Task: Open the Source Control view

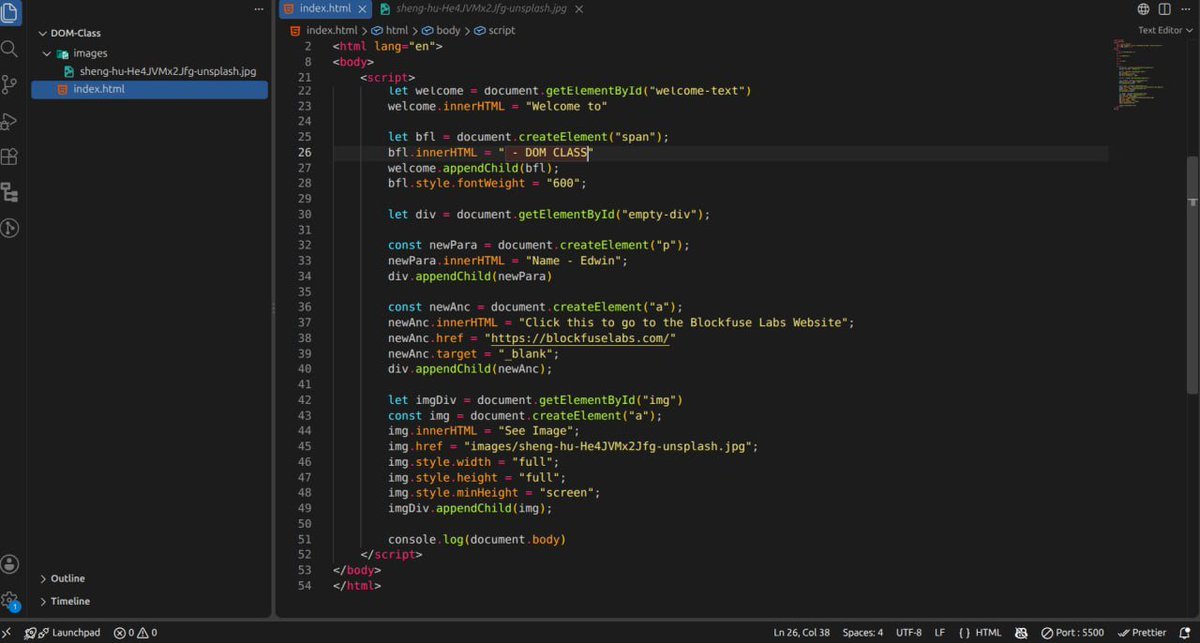Action: tap(10, 84)
